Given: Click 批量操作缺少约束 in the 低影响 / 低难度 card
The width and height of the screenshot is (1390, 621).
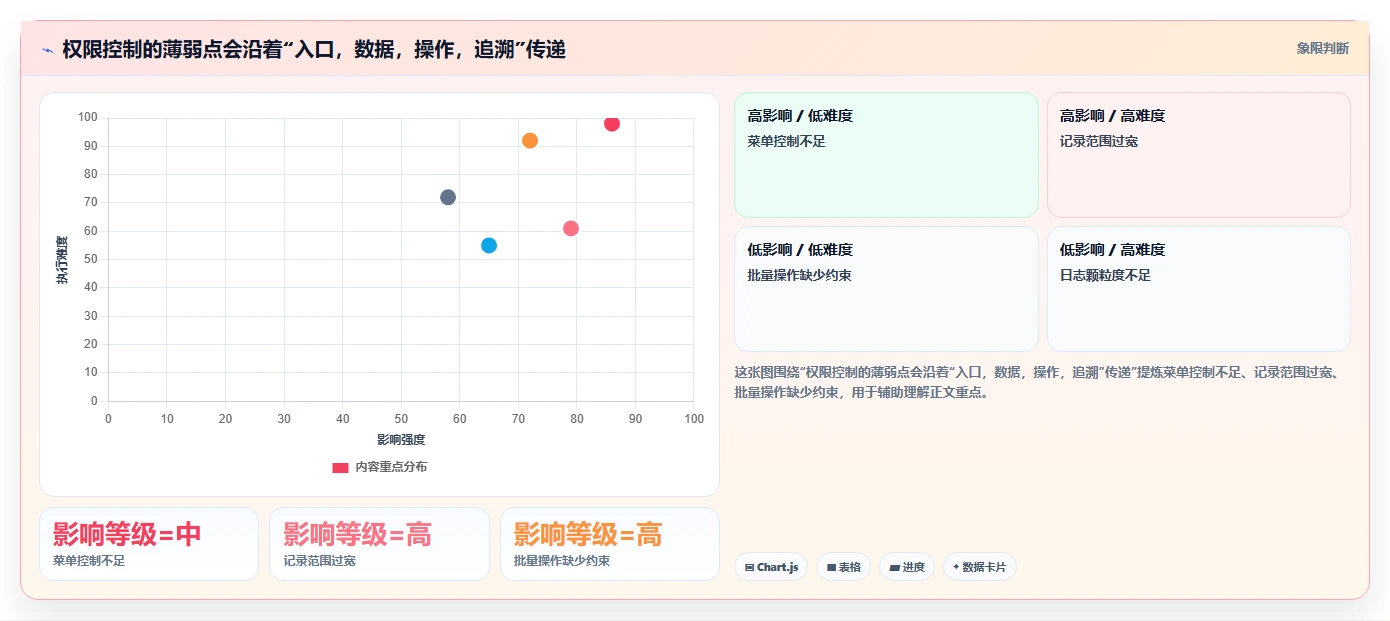Looking at the screenshot, I should [x=799, y=275].
